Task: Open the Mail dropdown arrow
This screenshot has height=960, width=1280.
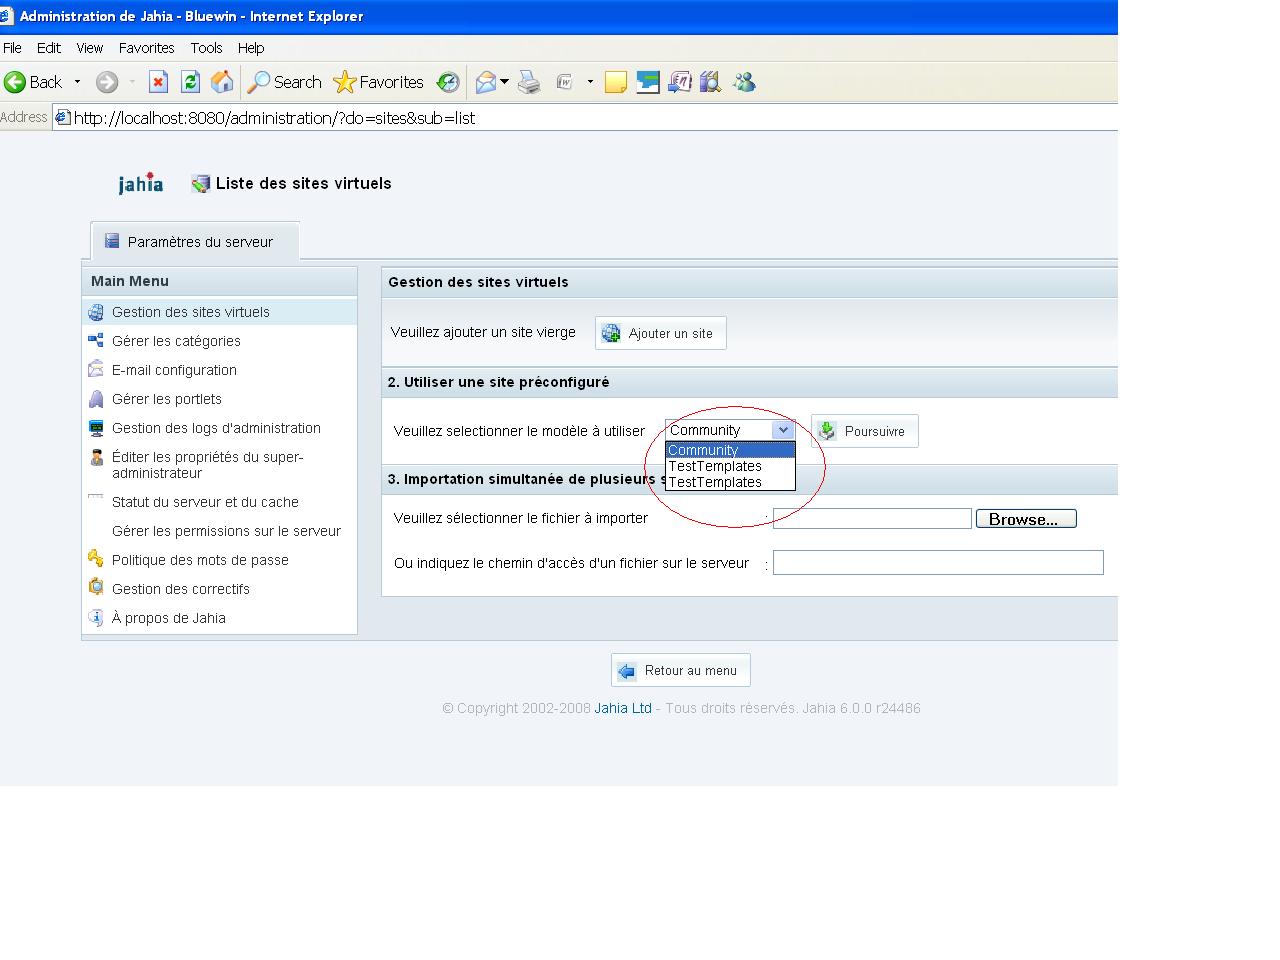Action: [x=504, y=82]
